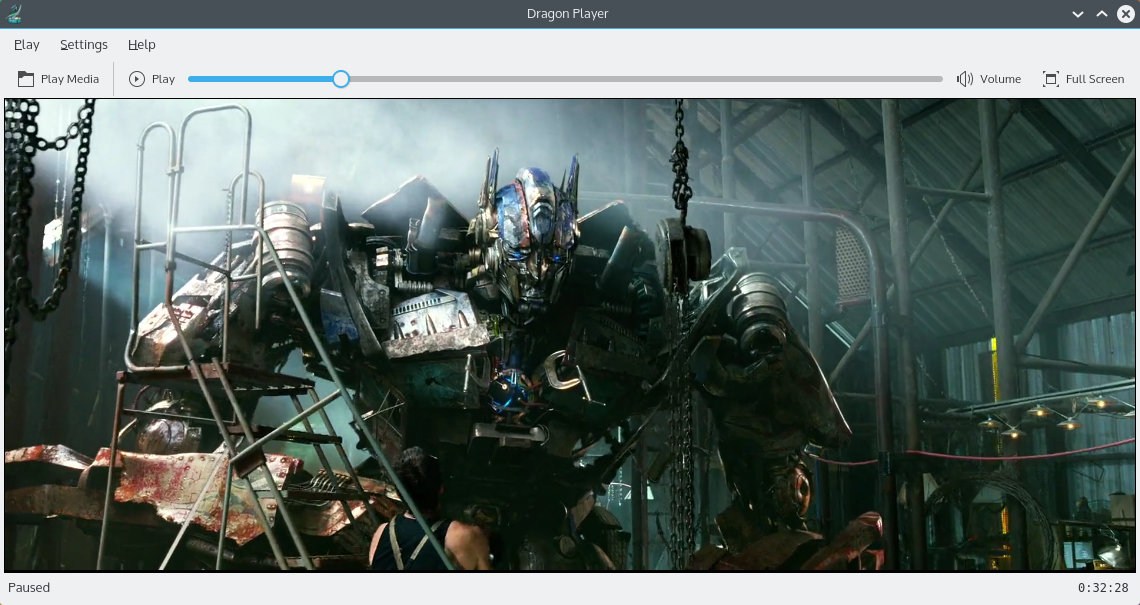Click the 0:32:28 time display
The width and height of the screenshot is (1140, 605).
coord(1103,588)
